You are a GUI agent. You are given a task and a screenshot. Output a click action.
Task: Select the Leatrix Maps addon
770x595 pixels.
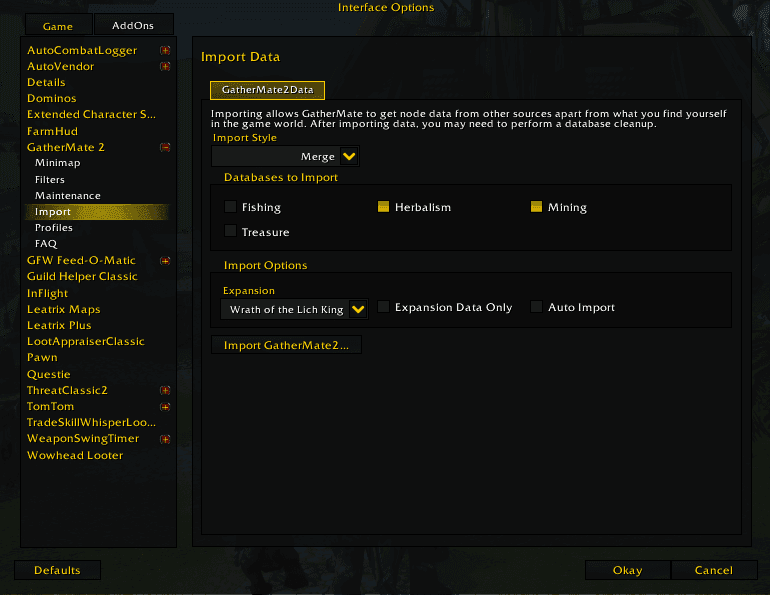[63, 309]
